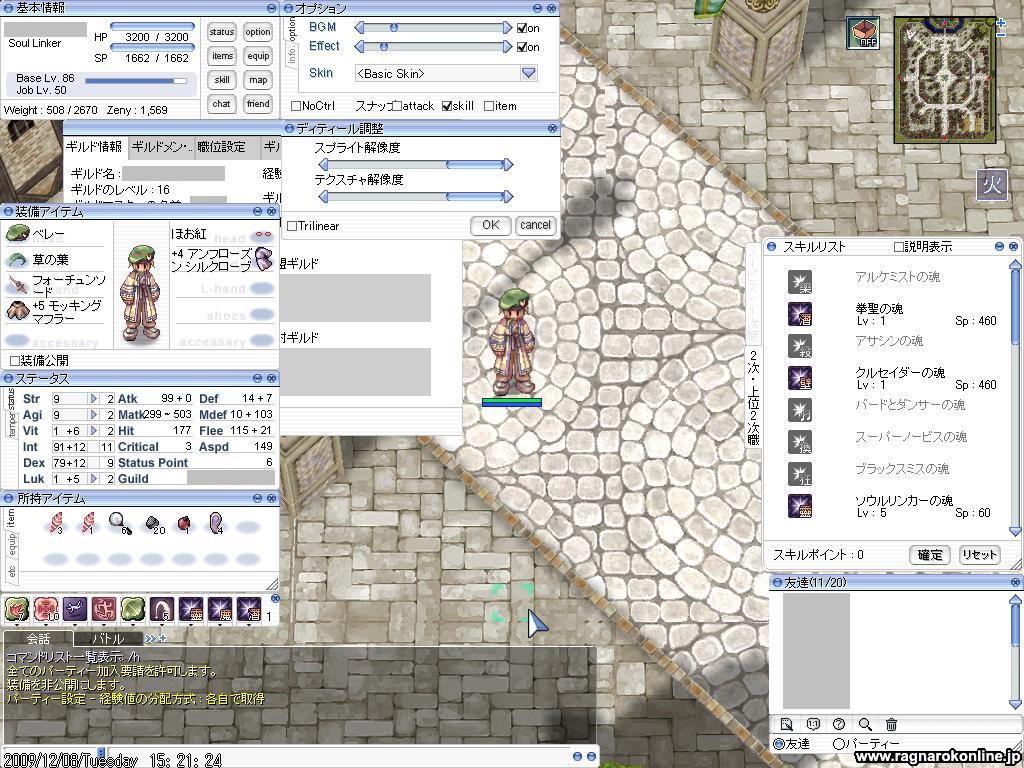Click the green leaf hotkey bar slot
Image resolution: width=1024 pixels, height=768 pixels.
[133, 609]
